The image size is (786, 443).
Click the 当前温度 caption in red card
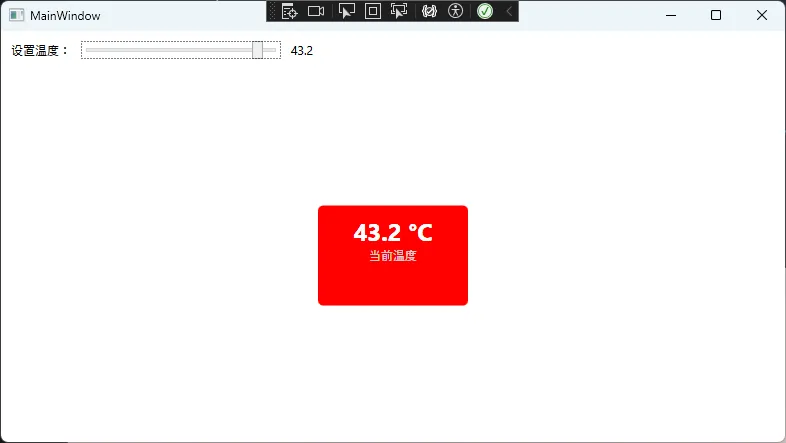coord(392,256)
